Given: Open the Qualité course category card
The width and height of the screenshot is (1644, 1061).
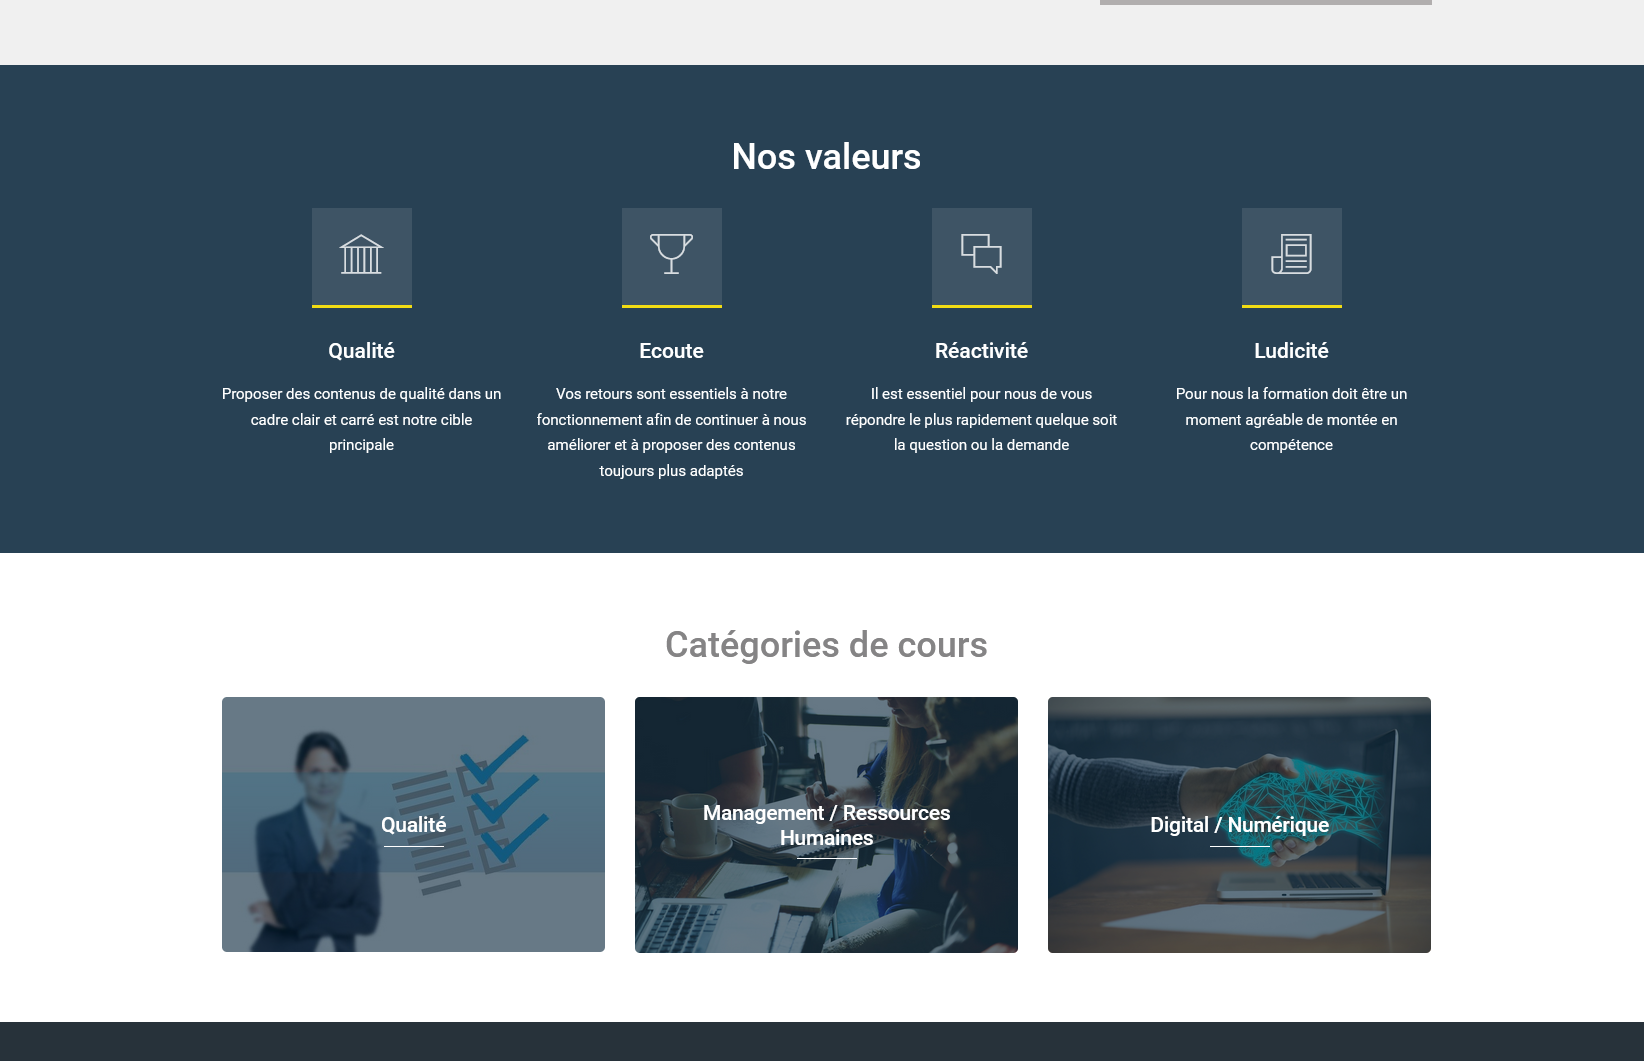Looking at the screenshot, I should tap(413, 825).
